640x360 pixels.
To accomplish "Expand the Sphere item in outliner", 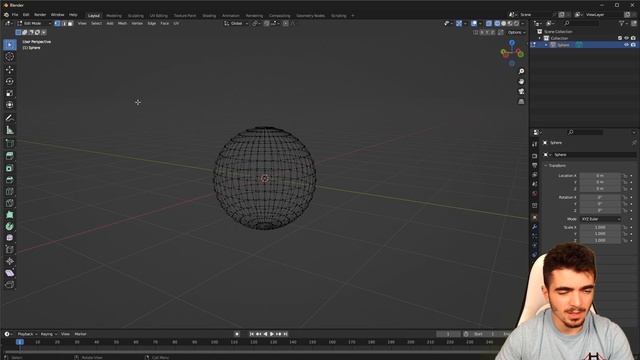I will coord(547,45).
